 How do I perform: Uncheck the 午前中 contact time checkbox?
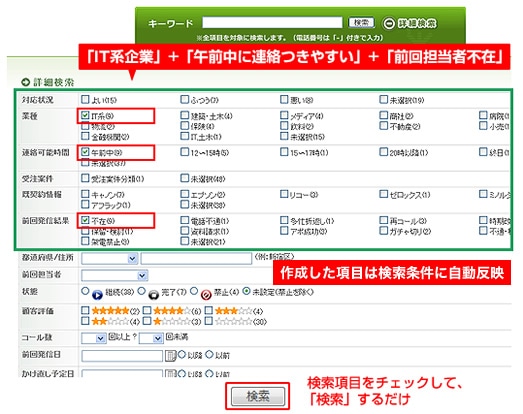[85, 152]
